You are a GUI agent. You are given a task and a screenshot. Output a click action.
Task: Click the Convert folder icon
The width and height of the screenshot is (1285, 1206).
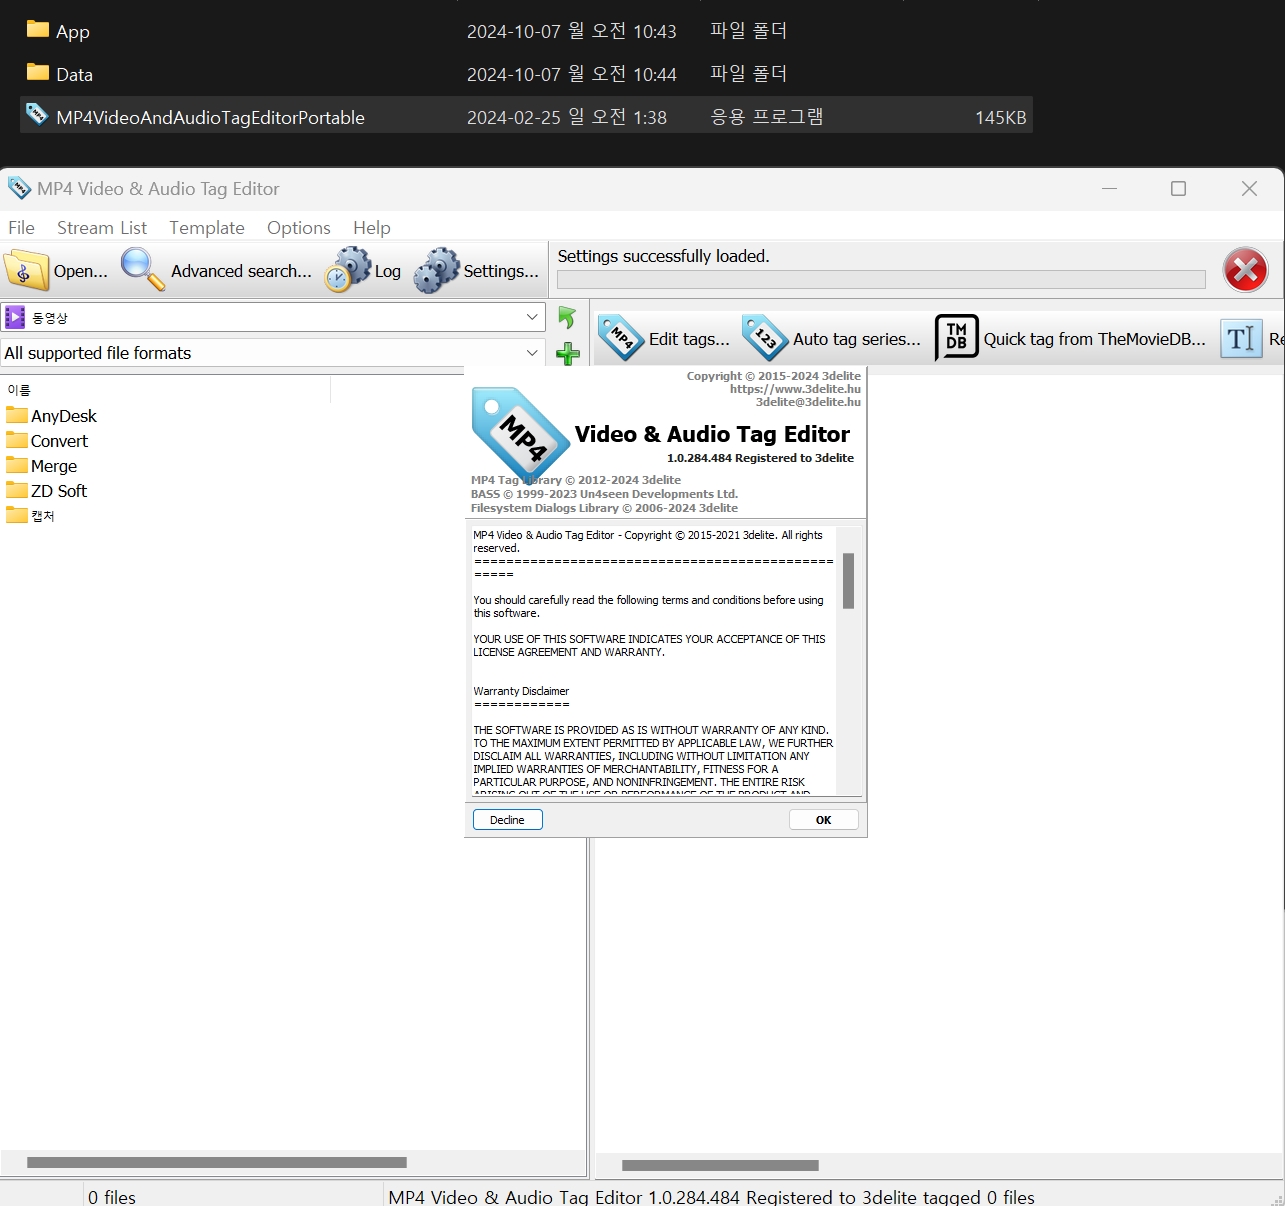pos(17,439)
